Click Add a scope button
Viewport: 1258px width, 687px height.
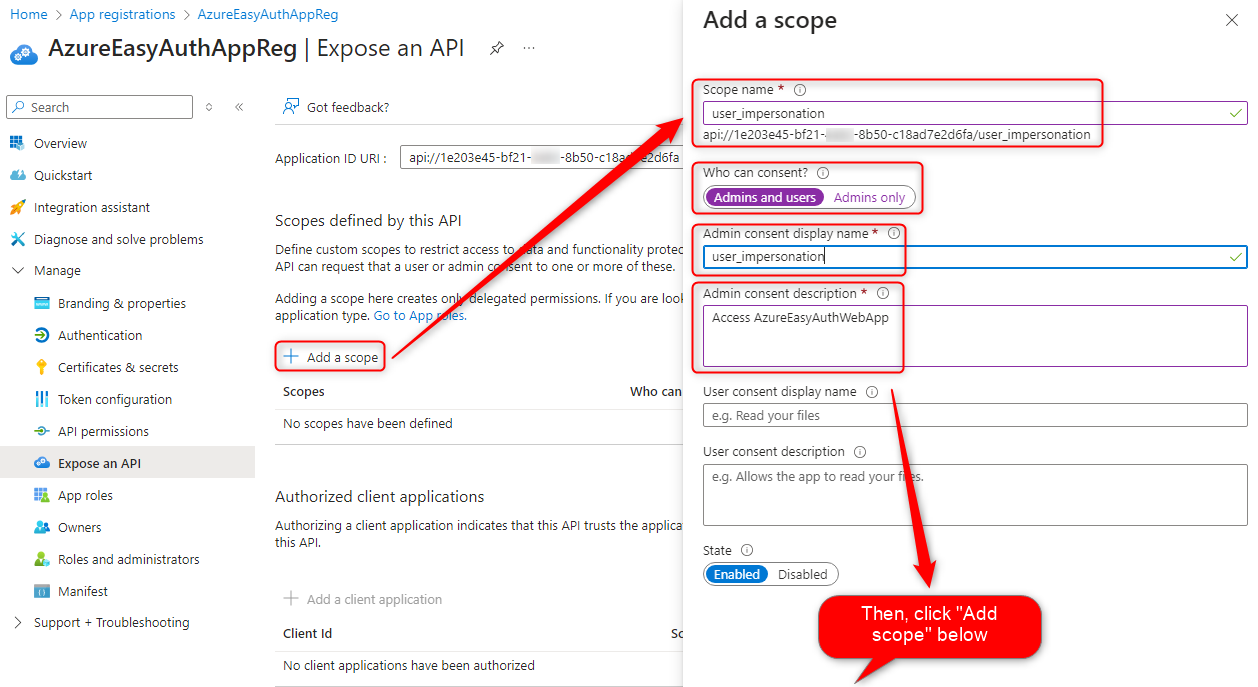[x=330, y=356]
